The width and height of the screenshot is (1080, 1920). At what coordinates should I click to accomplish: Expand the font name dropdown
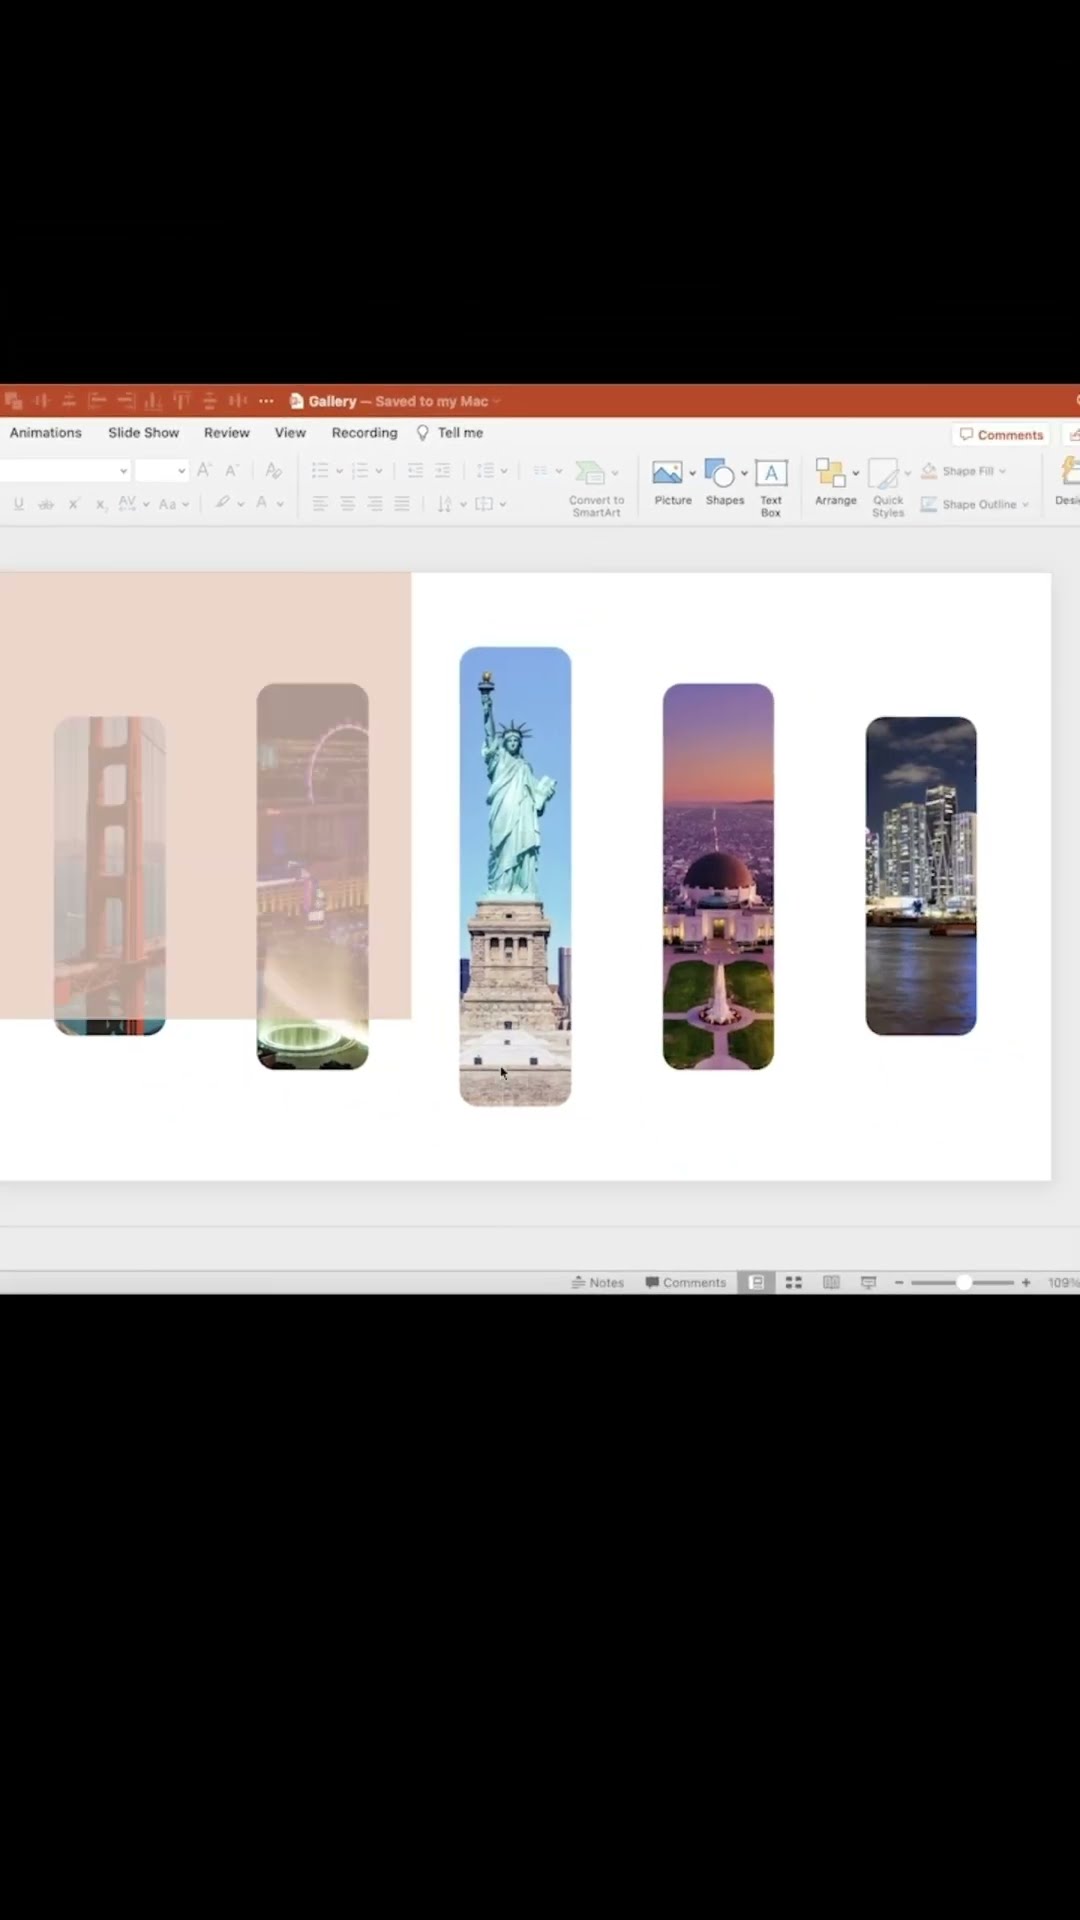(123, 471)
